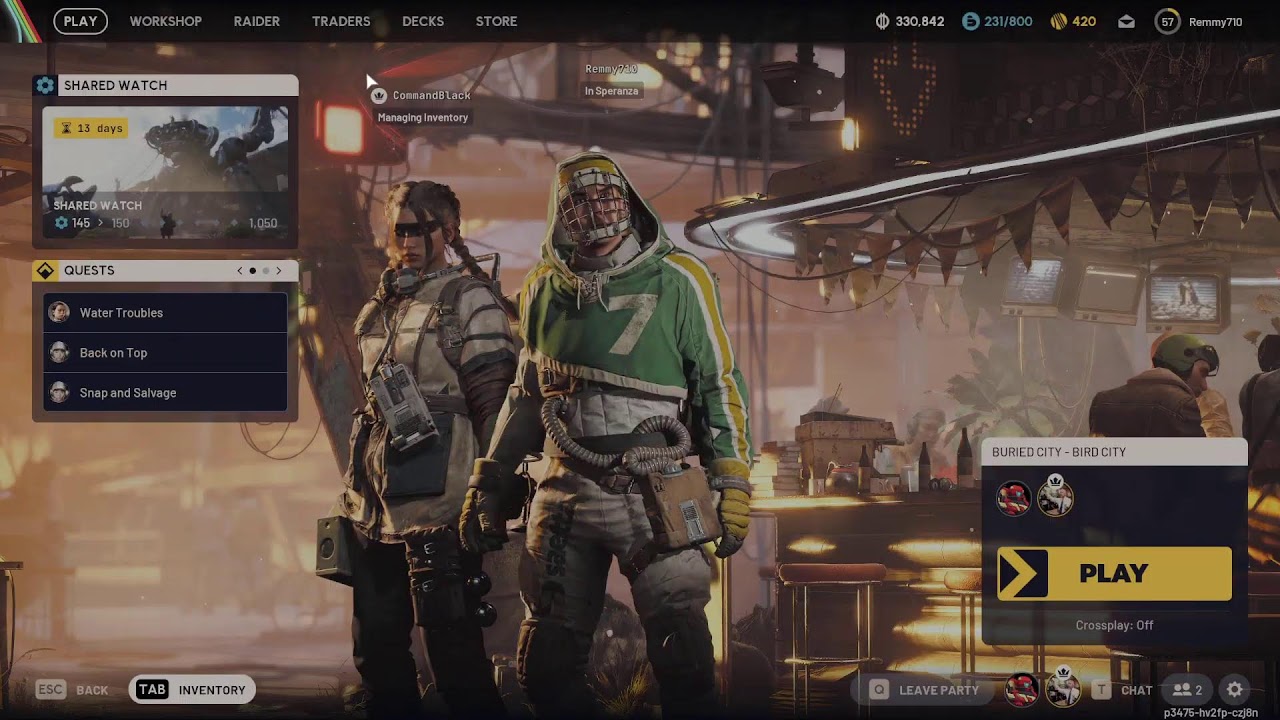The image size is (1280, 720).
Task: Select the first quests page dot
Action: (x=253, y=271)
